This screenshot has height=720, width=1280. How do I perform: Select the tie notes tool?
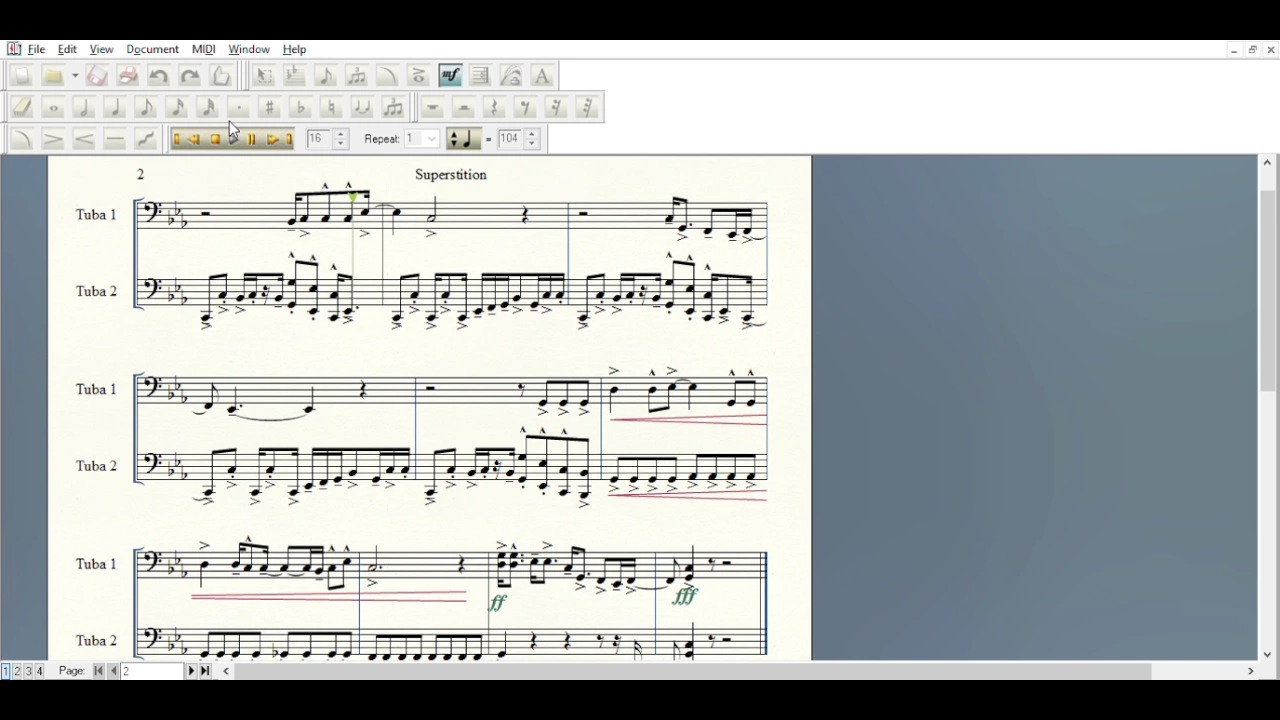[363, 107]
